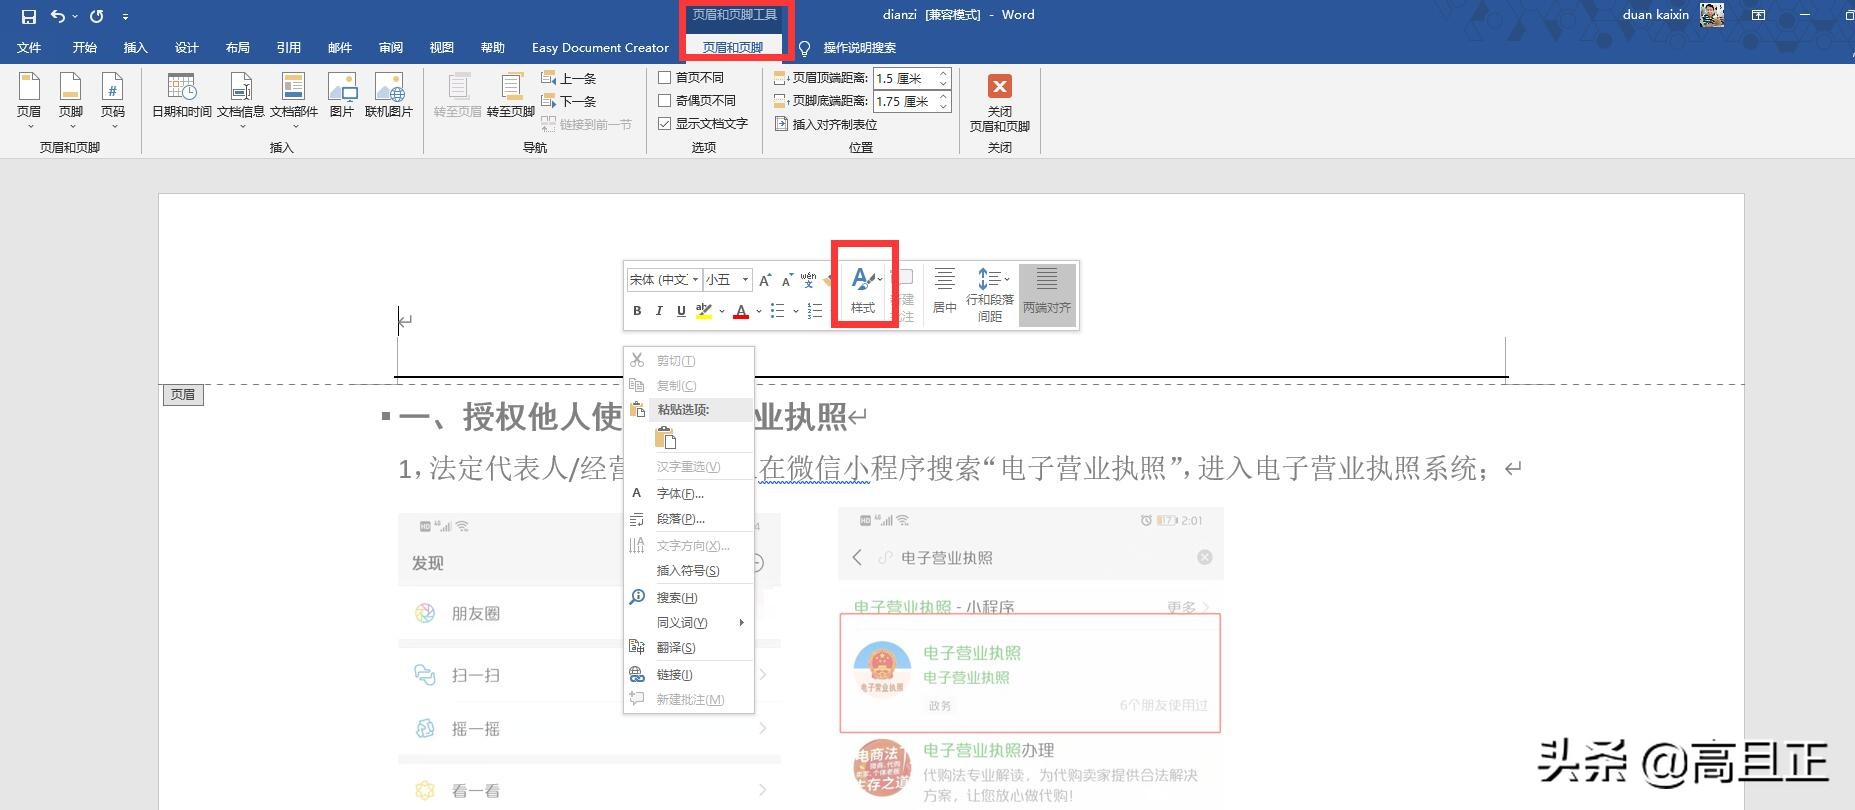This screenshot has height=810, width=1855.
Task: Click the red font color A swatch
Action: 741,311
